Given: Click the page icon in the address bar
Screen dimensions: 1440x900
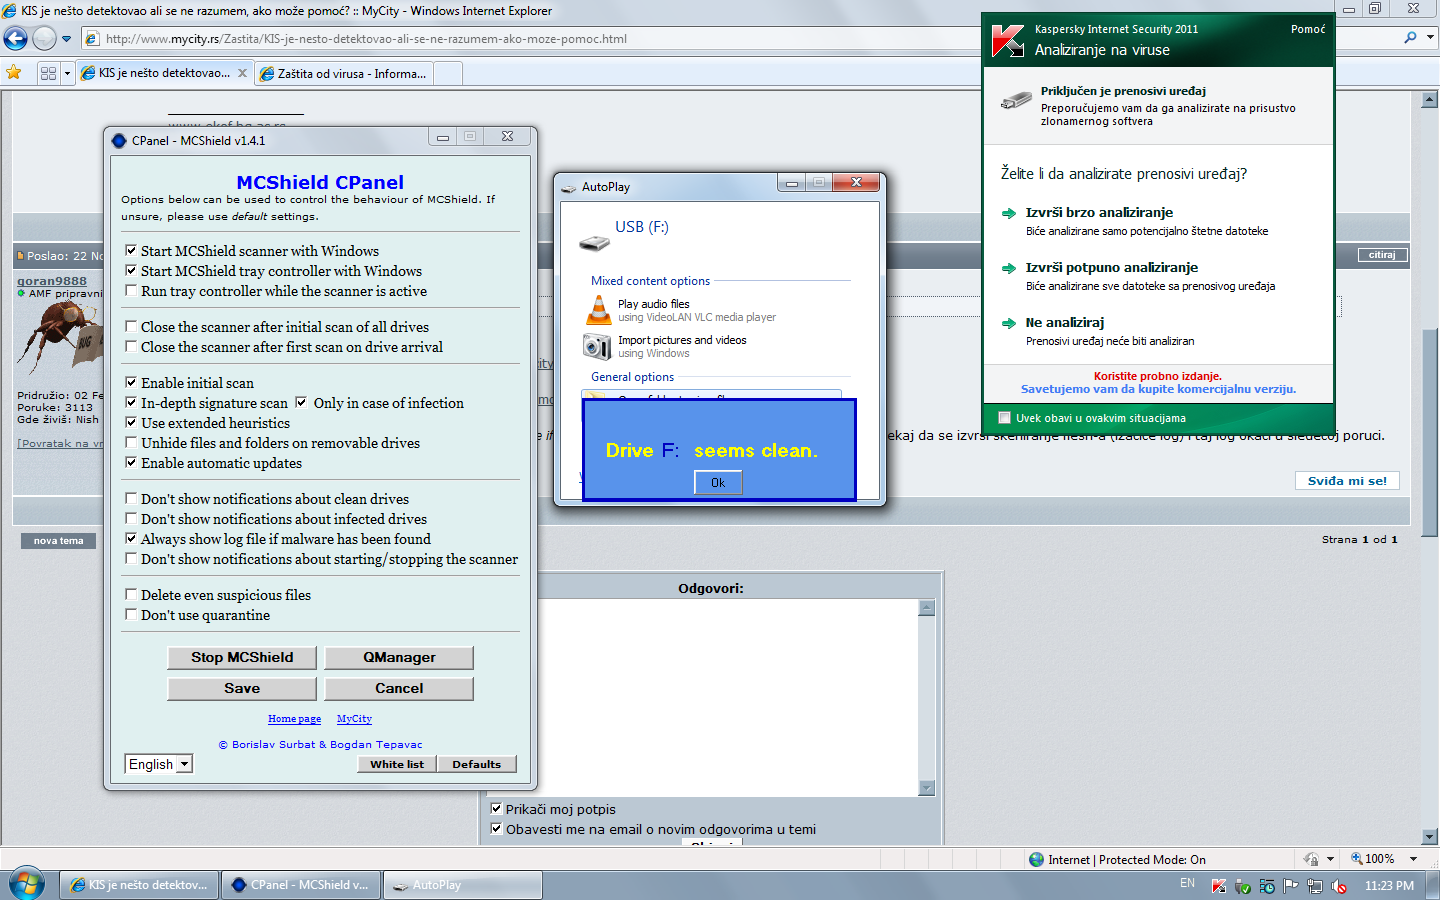Looking at the screenshot, I should [92, 39].
